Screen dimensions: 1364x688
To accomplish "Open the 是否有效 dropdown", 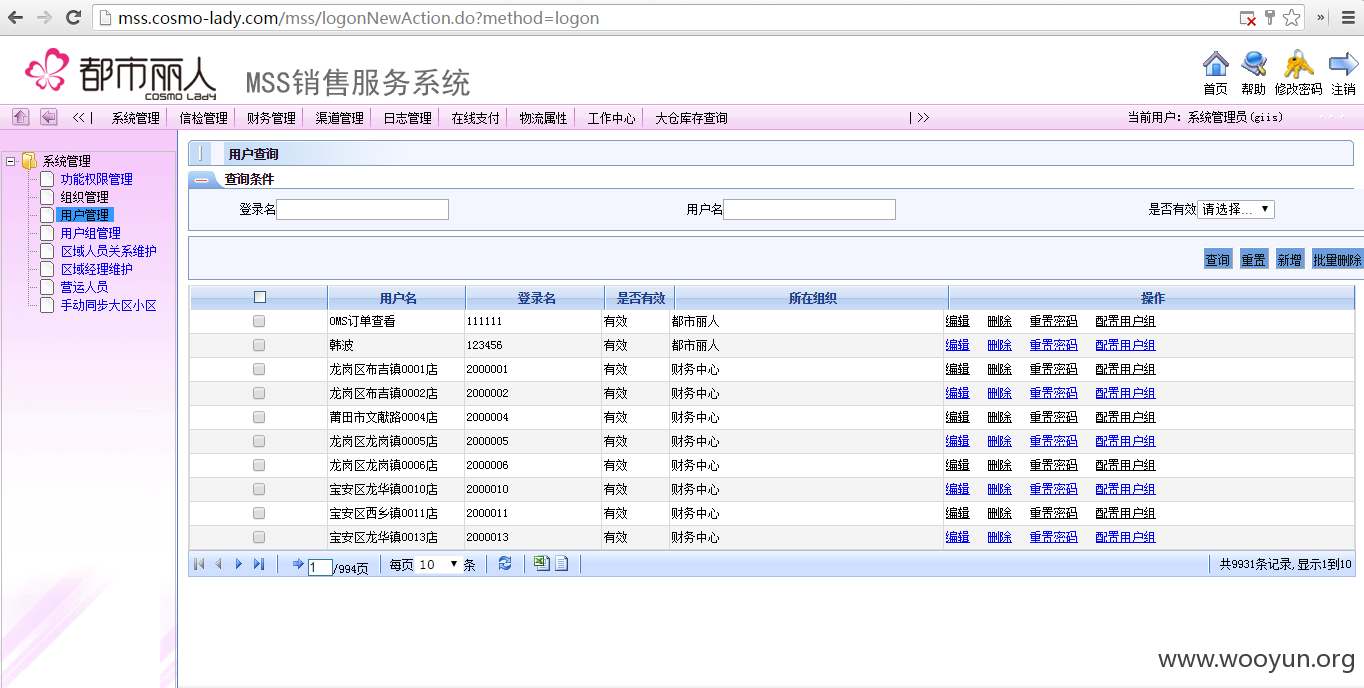I will point(1236,209).
